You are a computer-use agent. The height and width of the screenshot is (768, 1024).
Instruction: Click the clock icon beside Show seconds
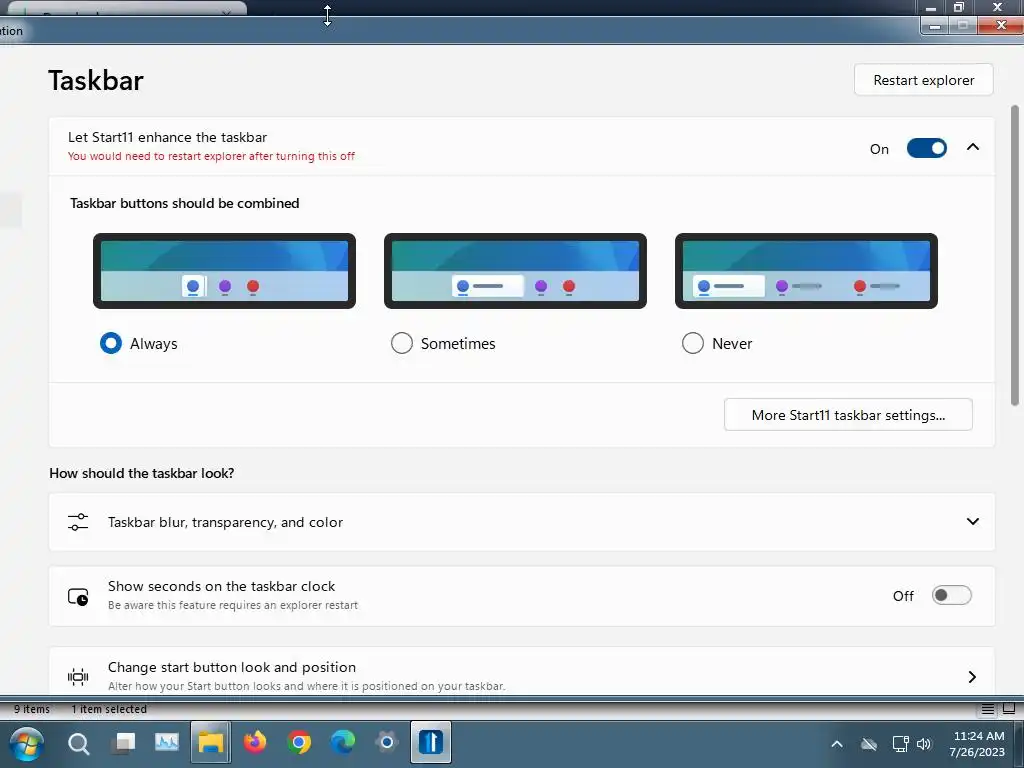click(78, 596)
